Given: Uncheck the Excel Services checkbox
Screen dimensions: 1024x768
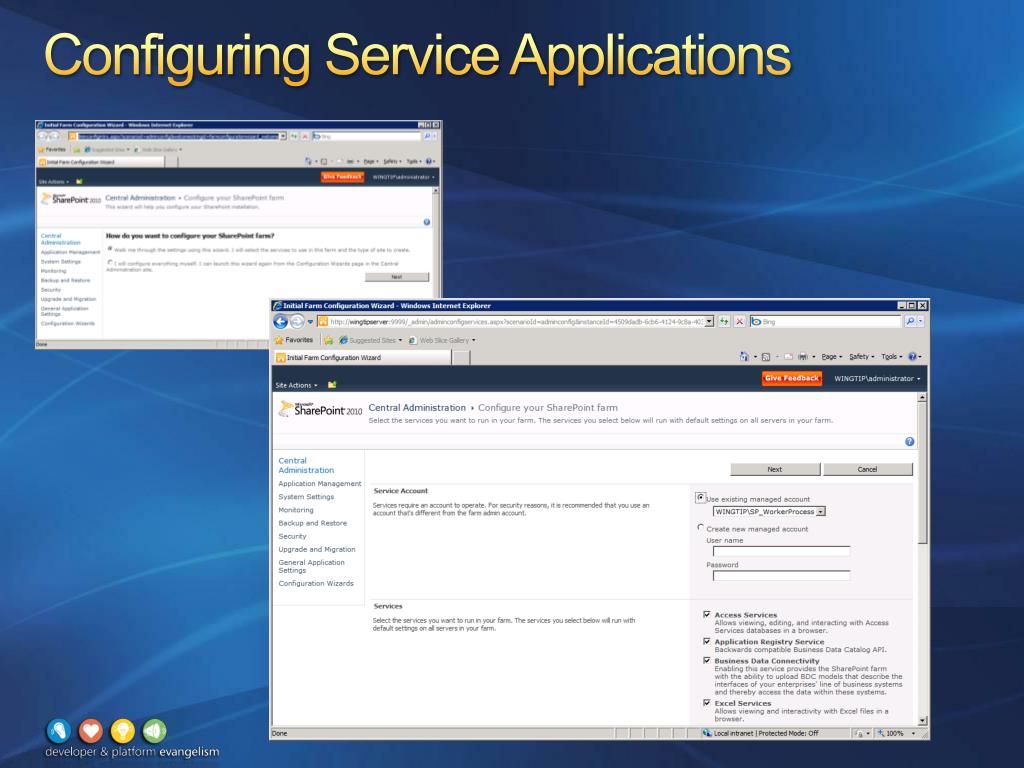Looking at the screenshot, I should [707, 703].
